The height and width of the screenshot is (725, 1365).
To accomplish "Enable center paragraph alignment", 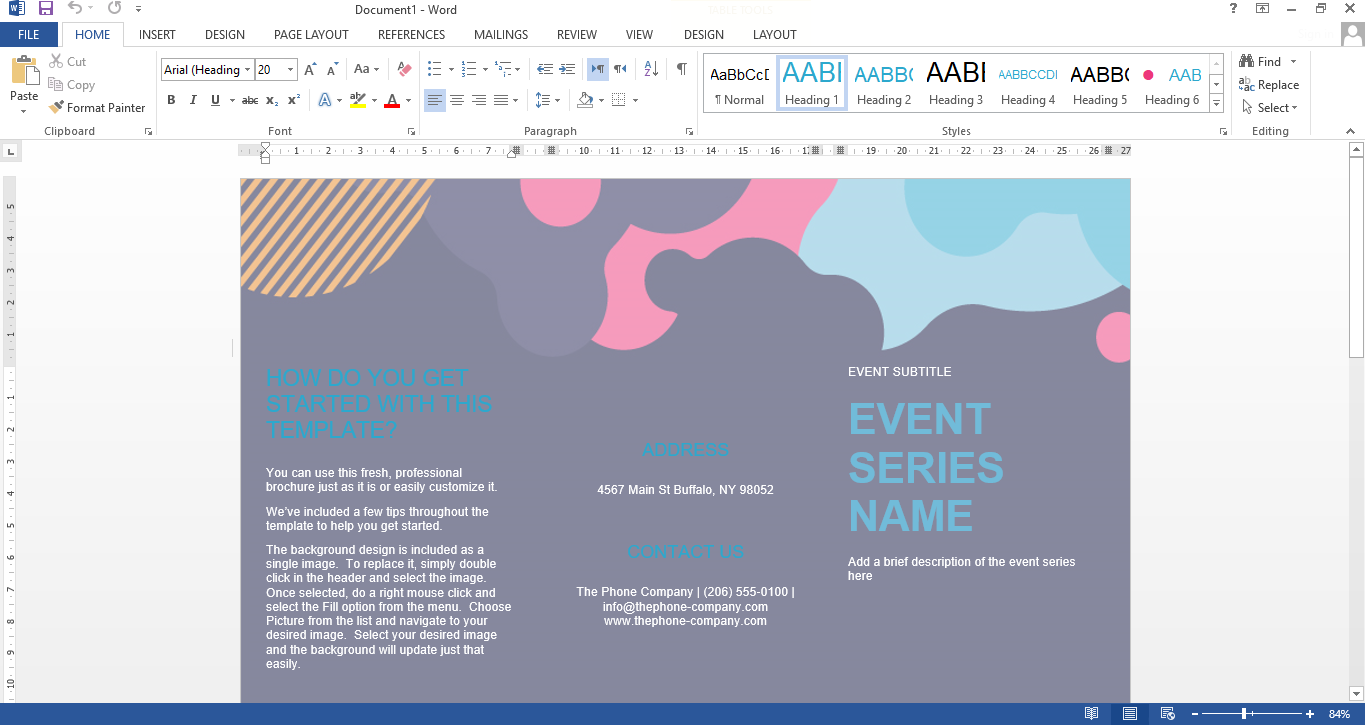I will pyautogui.click(x=457, y=99).
